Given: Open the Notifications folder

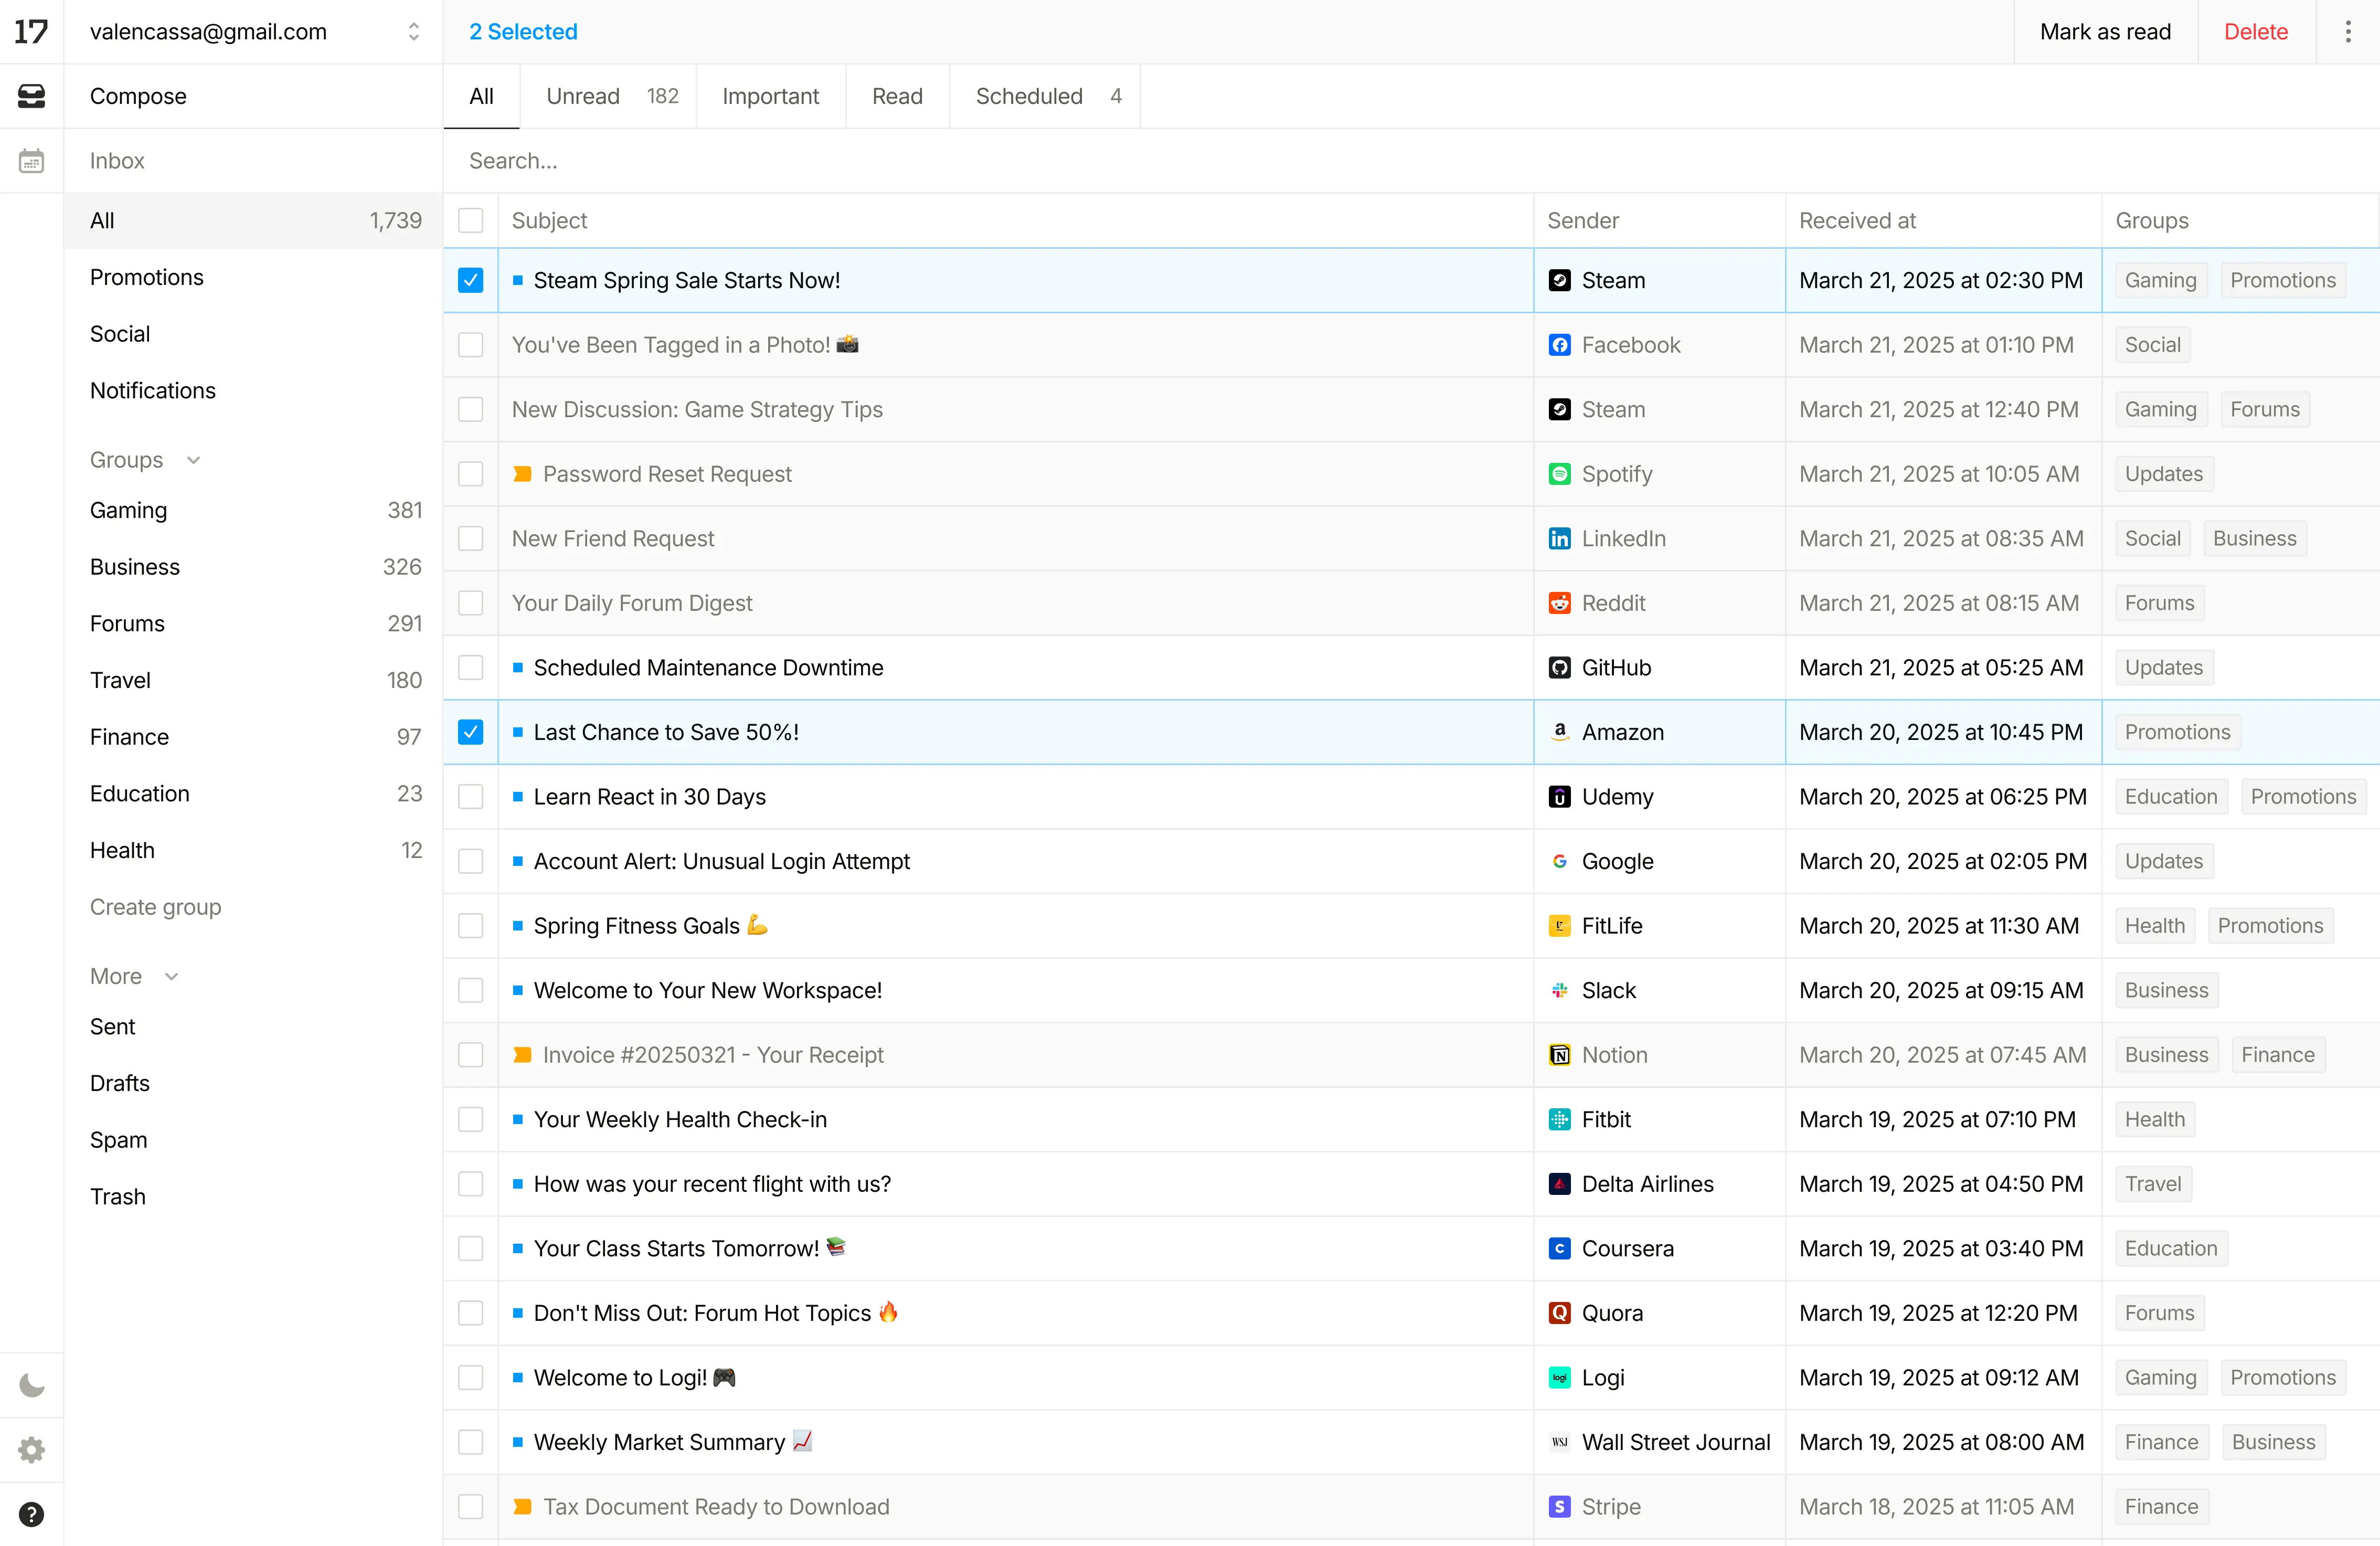Looking at the screenshot, I should (x=254, y=390).
